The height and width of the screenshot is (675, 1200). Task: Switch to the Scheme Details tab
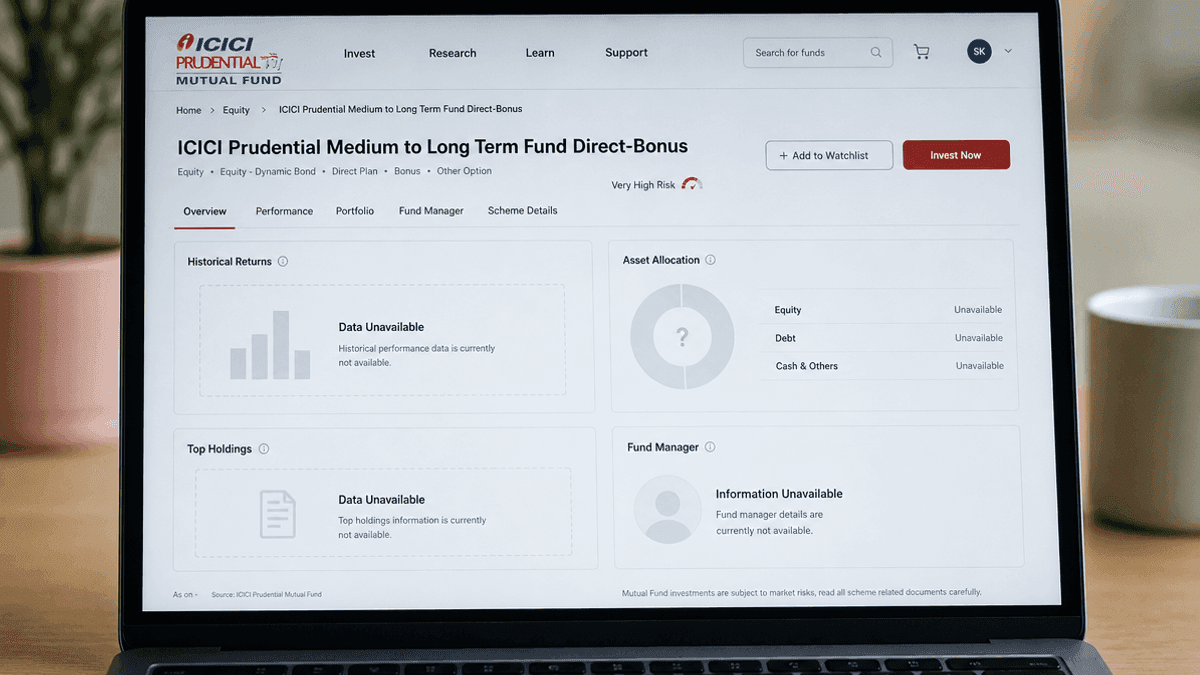522,211
